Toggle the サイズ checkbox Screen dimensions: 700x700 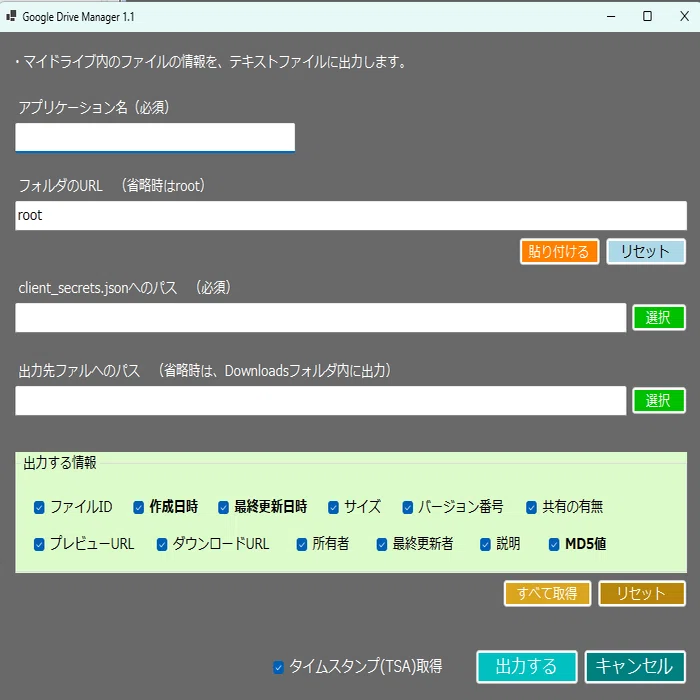point(333,507)
